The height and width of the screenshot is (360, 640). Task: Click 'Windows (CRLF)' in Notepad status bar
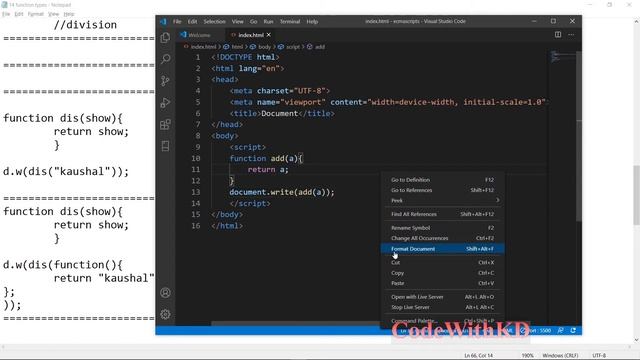tap(560, 356)
